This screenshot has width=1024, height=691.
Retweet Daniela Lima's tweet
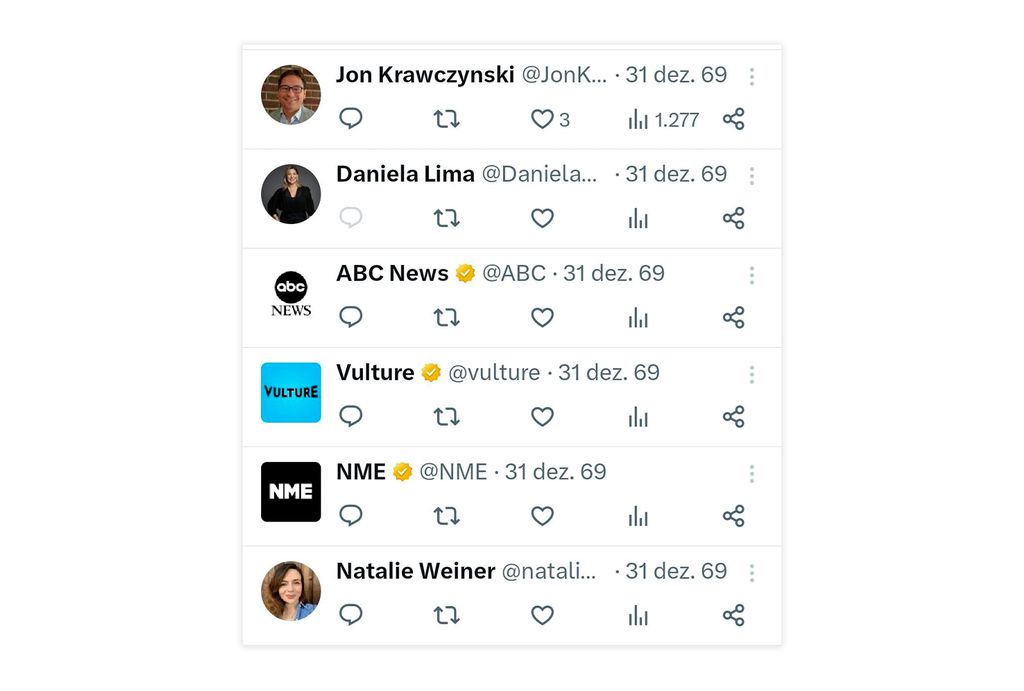click(447, 218)
